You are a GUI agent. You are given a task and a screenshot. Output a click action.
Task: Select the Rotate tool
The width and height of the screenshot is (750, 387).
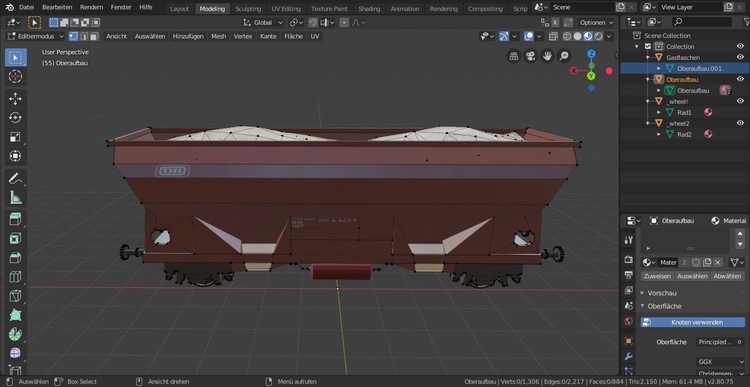point(16,118)
